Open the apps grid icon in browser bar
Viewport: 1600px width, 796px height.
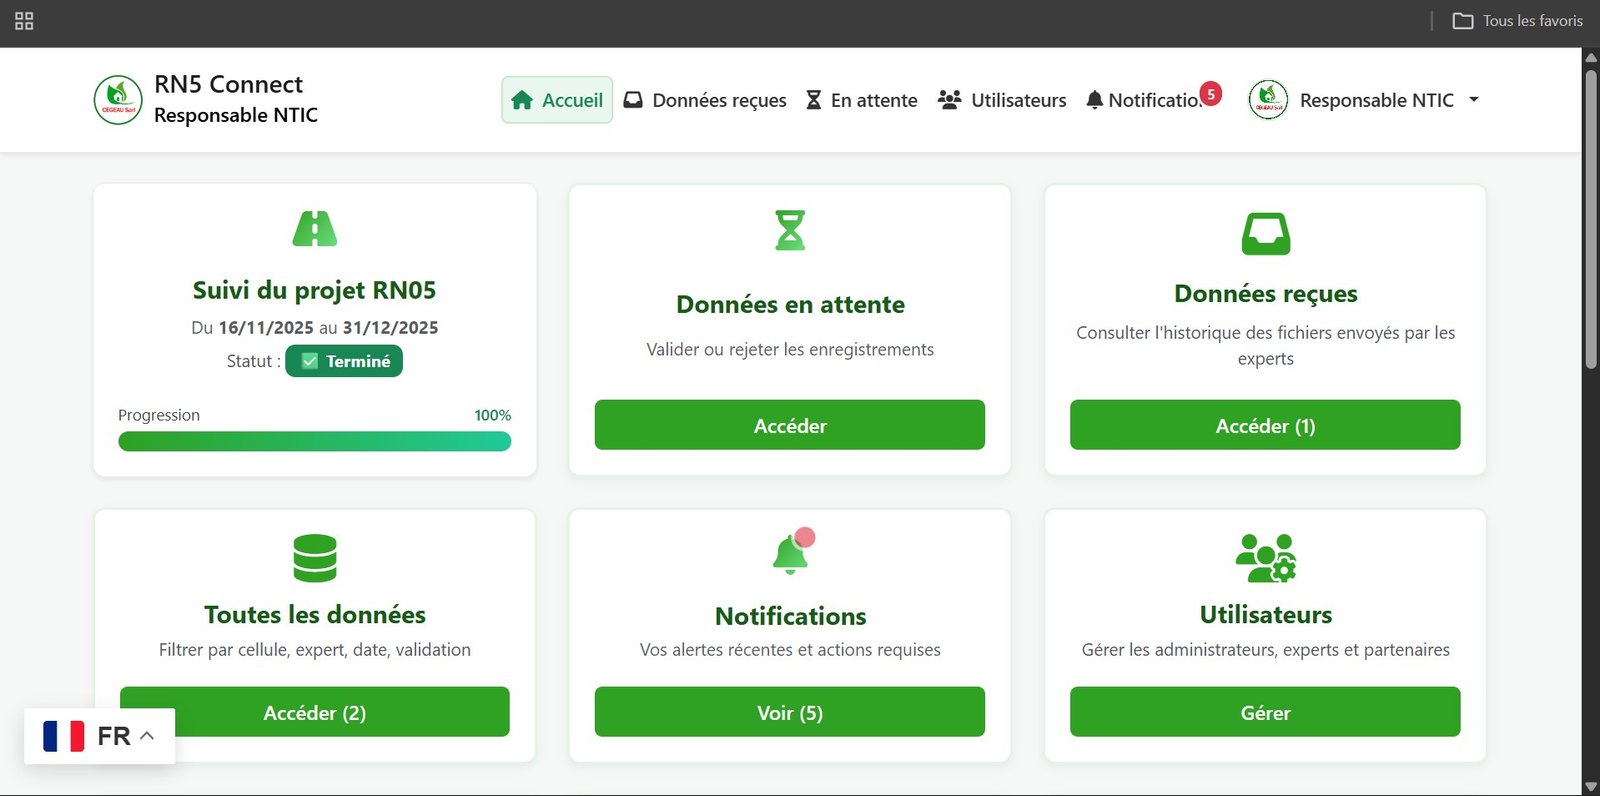[24, 21]
